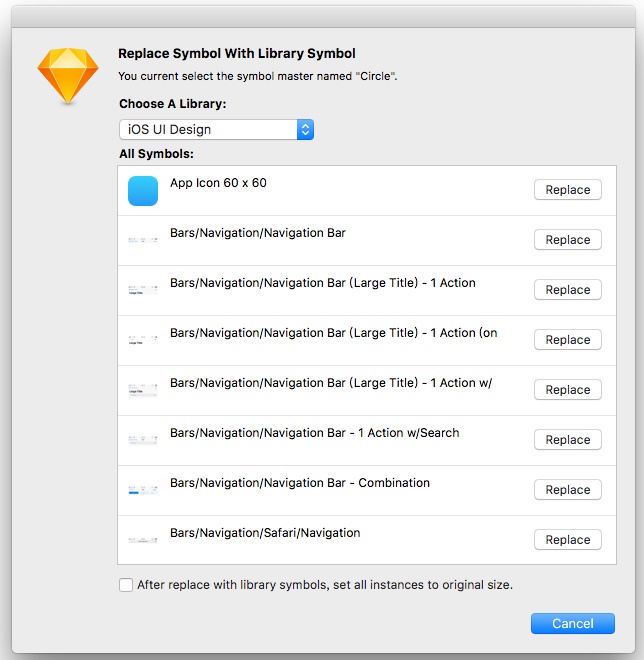Image resolution: width=644 pixels, height=660 pixels.
Task: Replace with Bars/Navigation/Safari/Navigation symbol
Action: (568, 540)
